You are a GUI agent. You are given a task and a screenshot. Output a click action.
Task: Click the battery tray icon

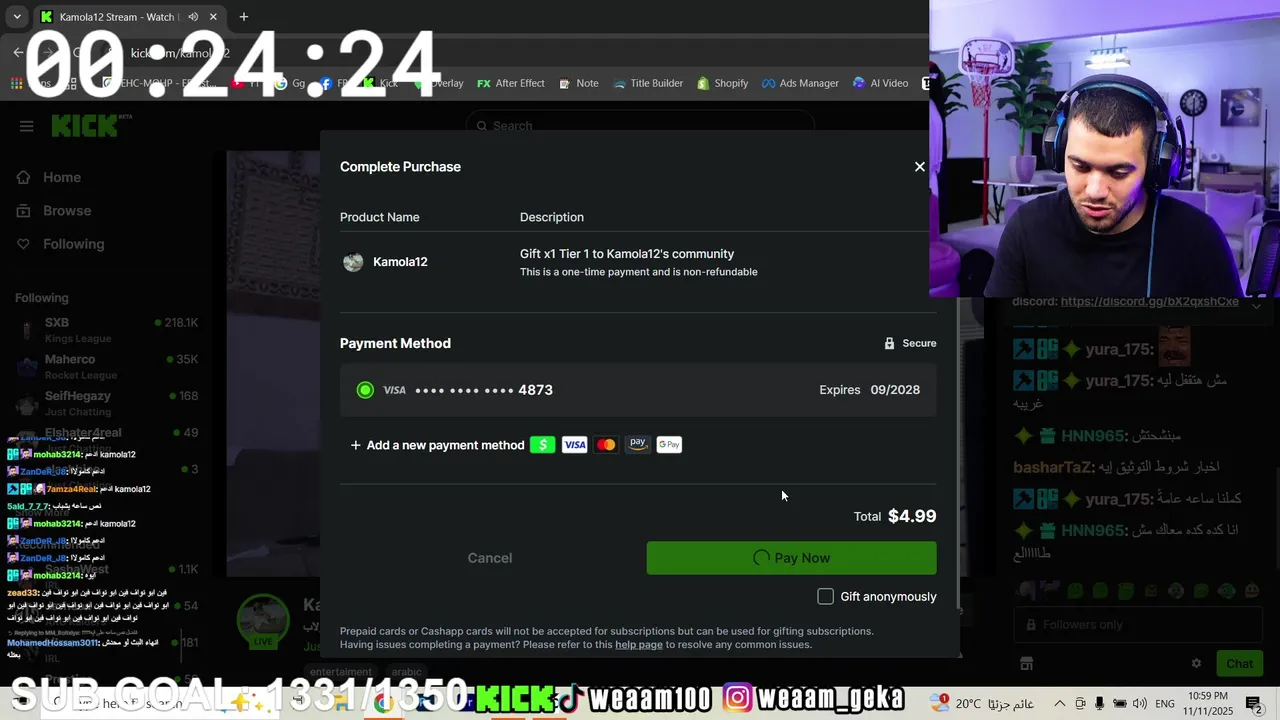pyautogui.click(x=1120, y=704)
